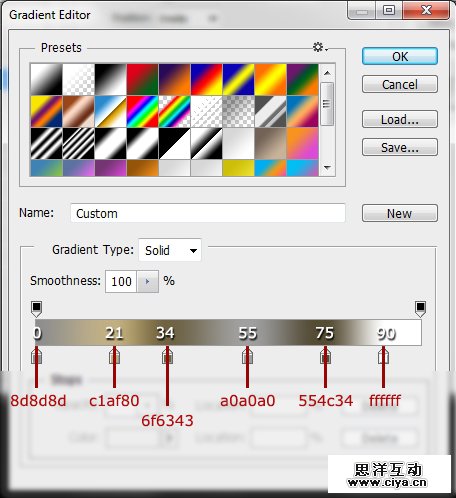The image size is (456, 498).
Task: Pick the transparent stripes gradient preset
Action: tap(206, 111)
